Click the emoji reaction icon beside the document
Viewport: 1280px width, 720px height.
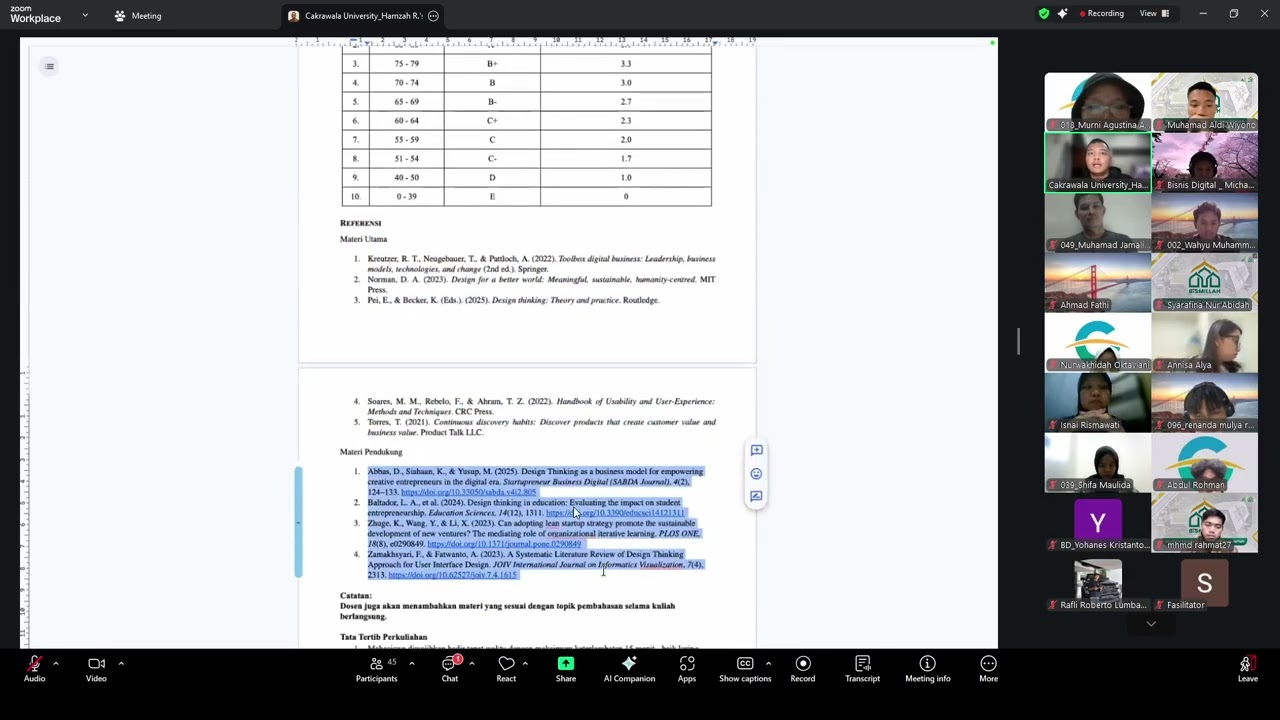(756, 474)
